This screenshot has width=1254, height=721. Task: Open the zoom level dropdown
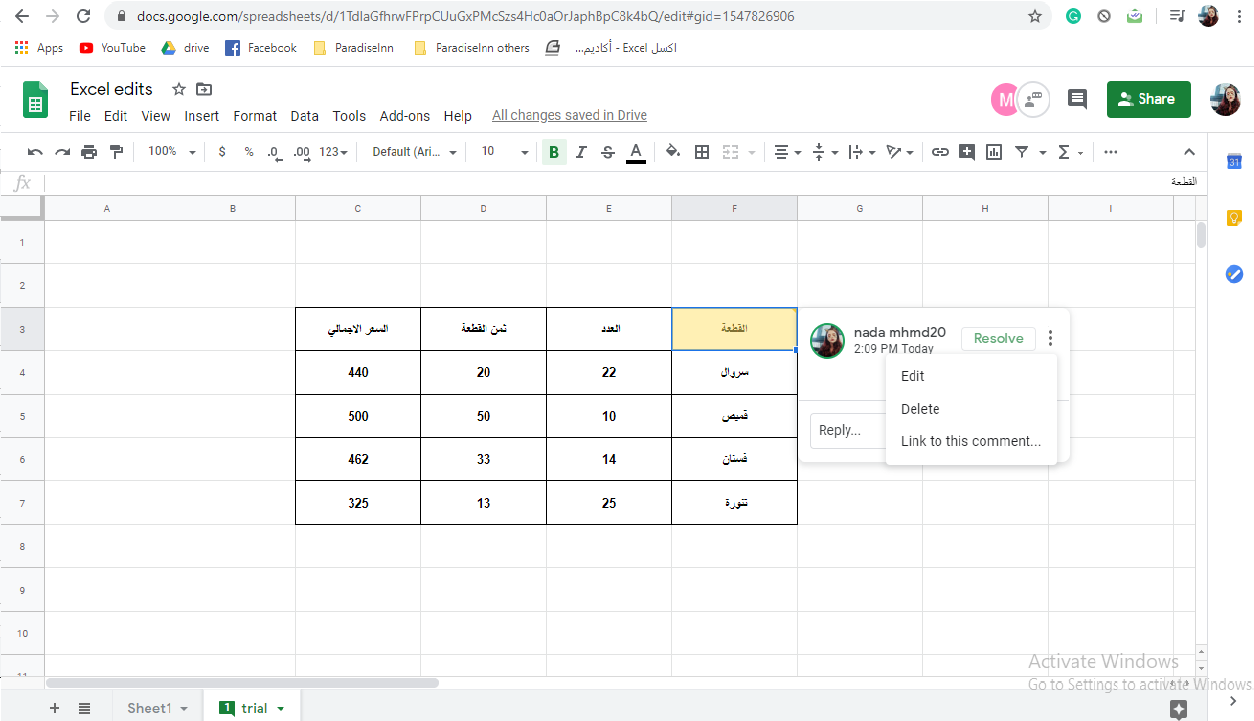point(168,151)
